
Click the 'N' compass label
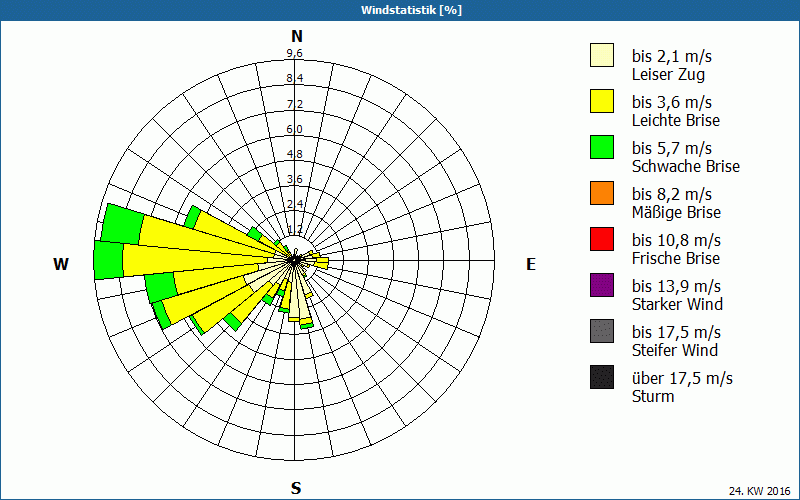(x=297, y=36)
